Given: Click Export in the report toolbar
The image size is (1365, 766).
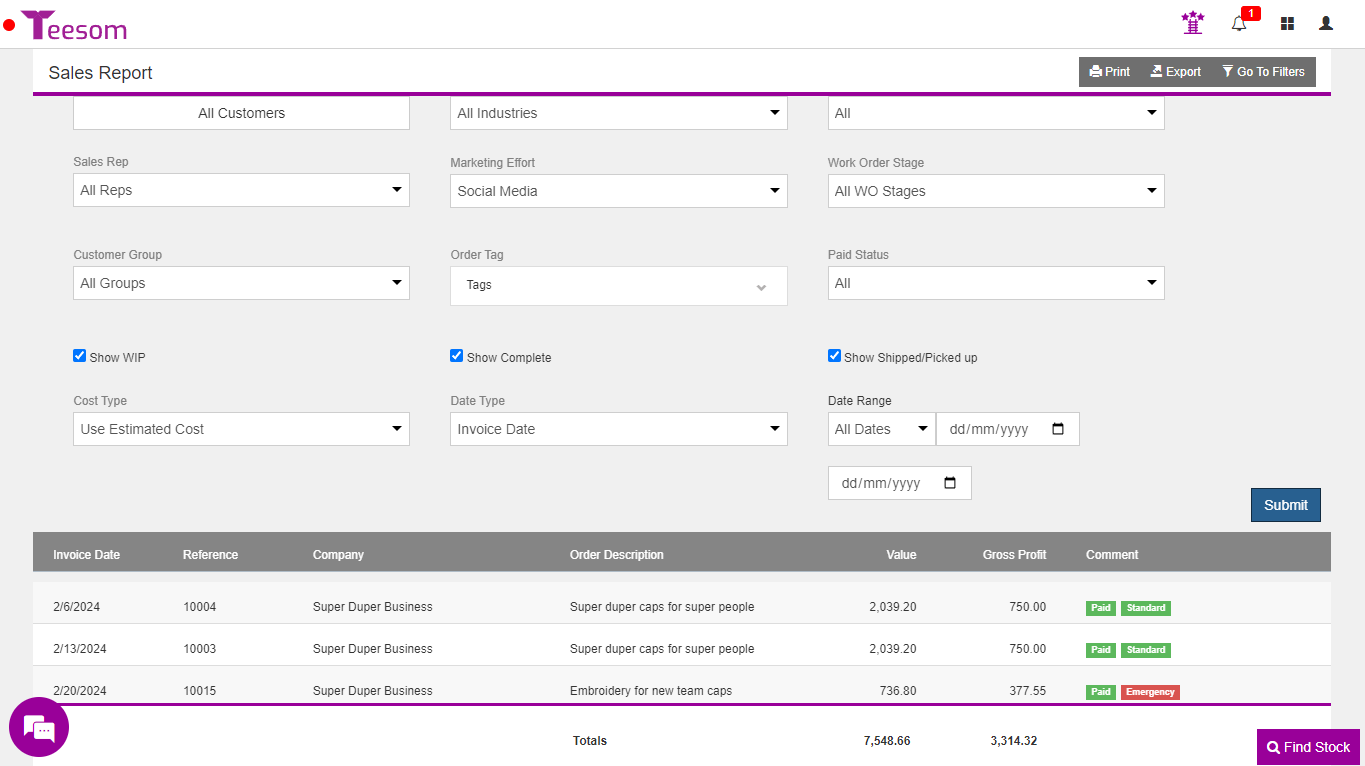Looking at the screenshot, I should click(x=1175, y=72).
